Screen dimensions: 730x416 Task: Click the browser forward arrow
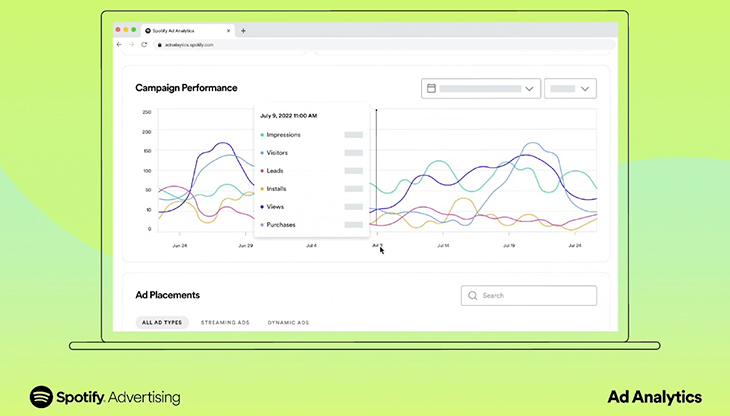(132, 45)
